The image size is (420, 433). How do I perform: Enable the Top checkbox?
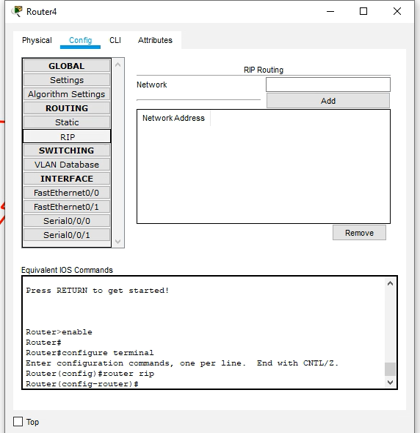pos(18,421)
